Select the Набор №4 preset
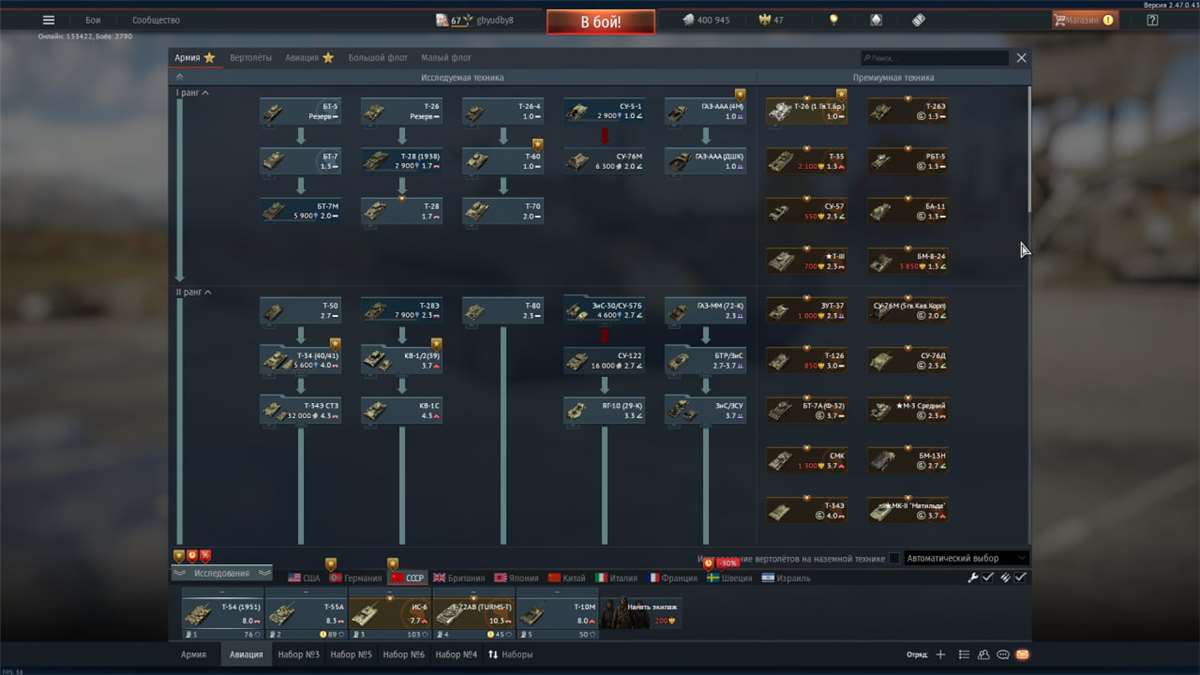Screen dimensions: 1200x675 456,655
